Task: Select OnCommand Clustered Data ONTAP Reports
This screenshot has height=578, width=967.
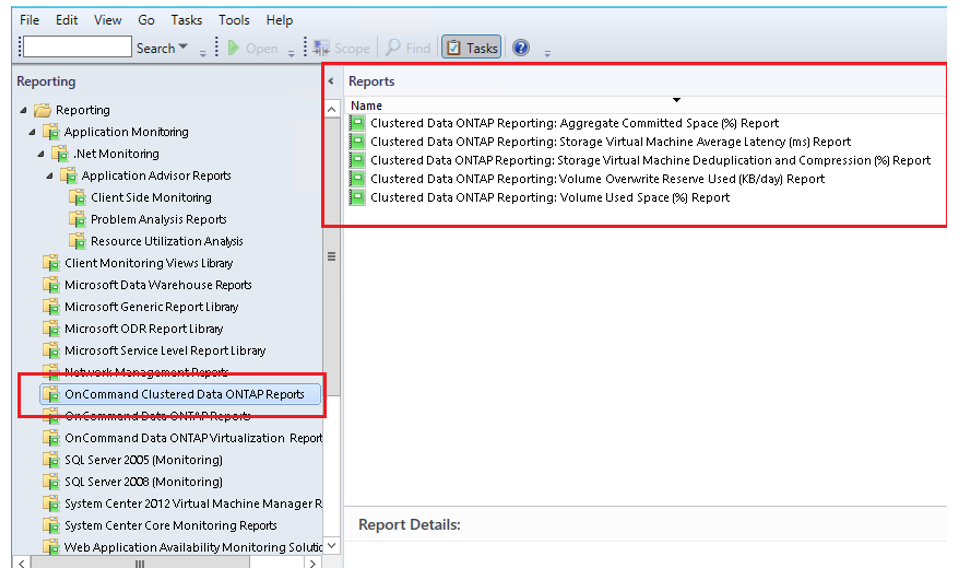Action: (184, 394)
